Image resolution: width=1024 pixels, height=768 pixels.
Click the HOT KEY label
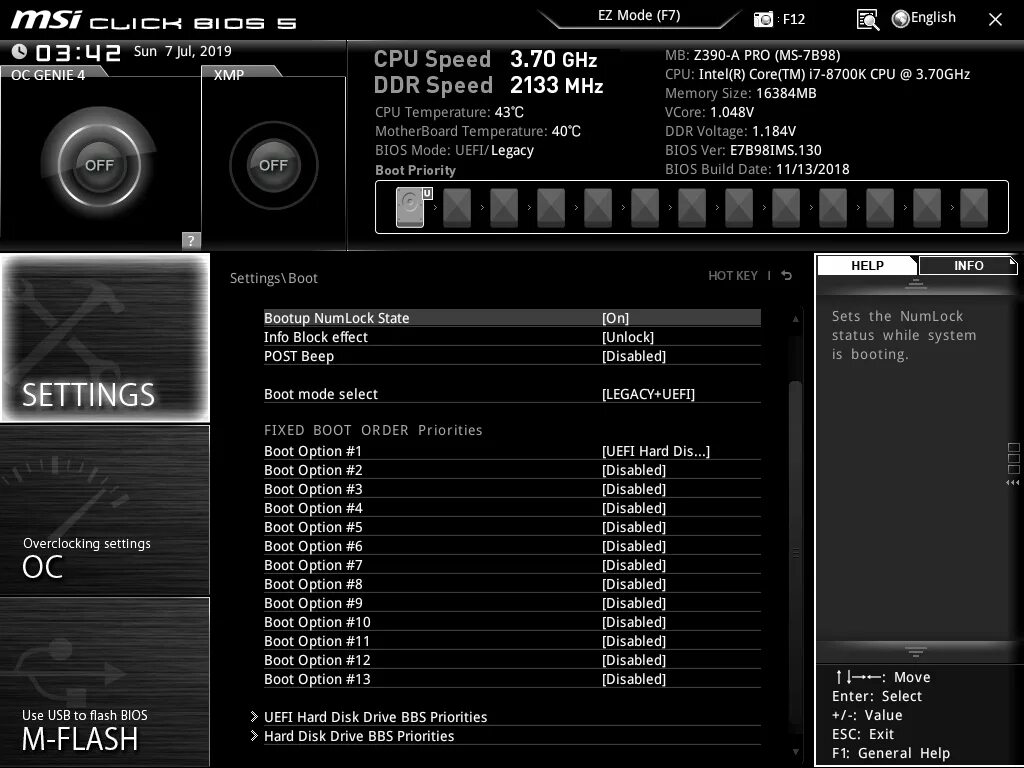click(x=733, y=276)
